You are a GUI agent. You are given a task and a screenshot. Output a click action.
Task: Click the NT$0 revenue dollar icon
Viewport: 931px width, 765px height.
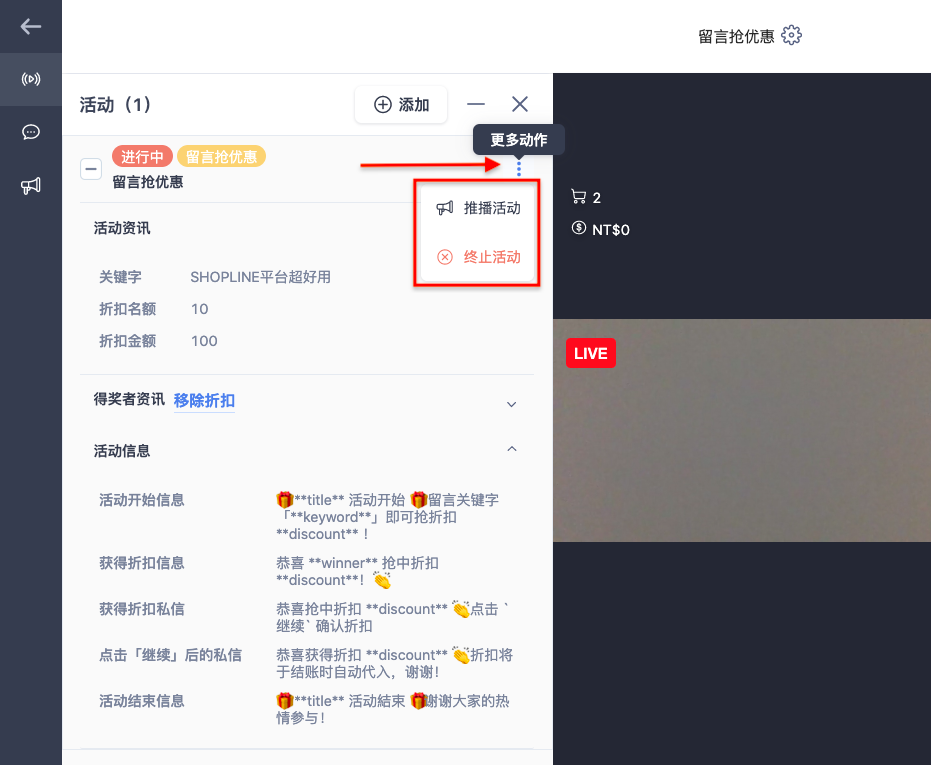578,228
